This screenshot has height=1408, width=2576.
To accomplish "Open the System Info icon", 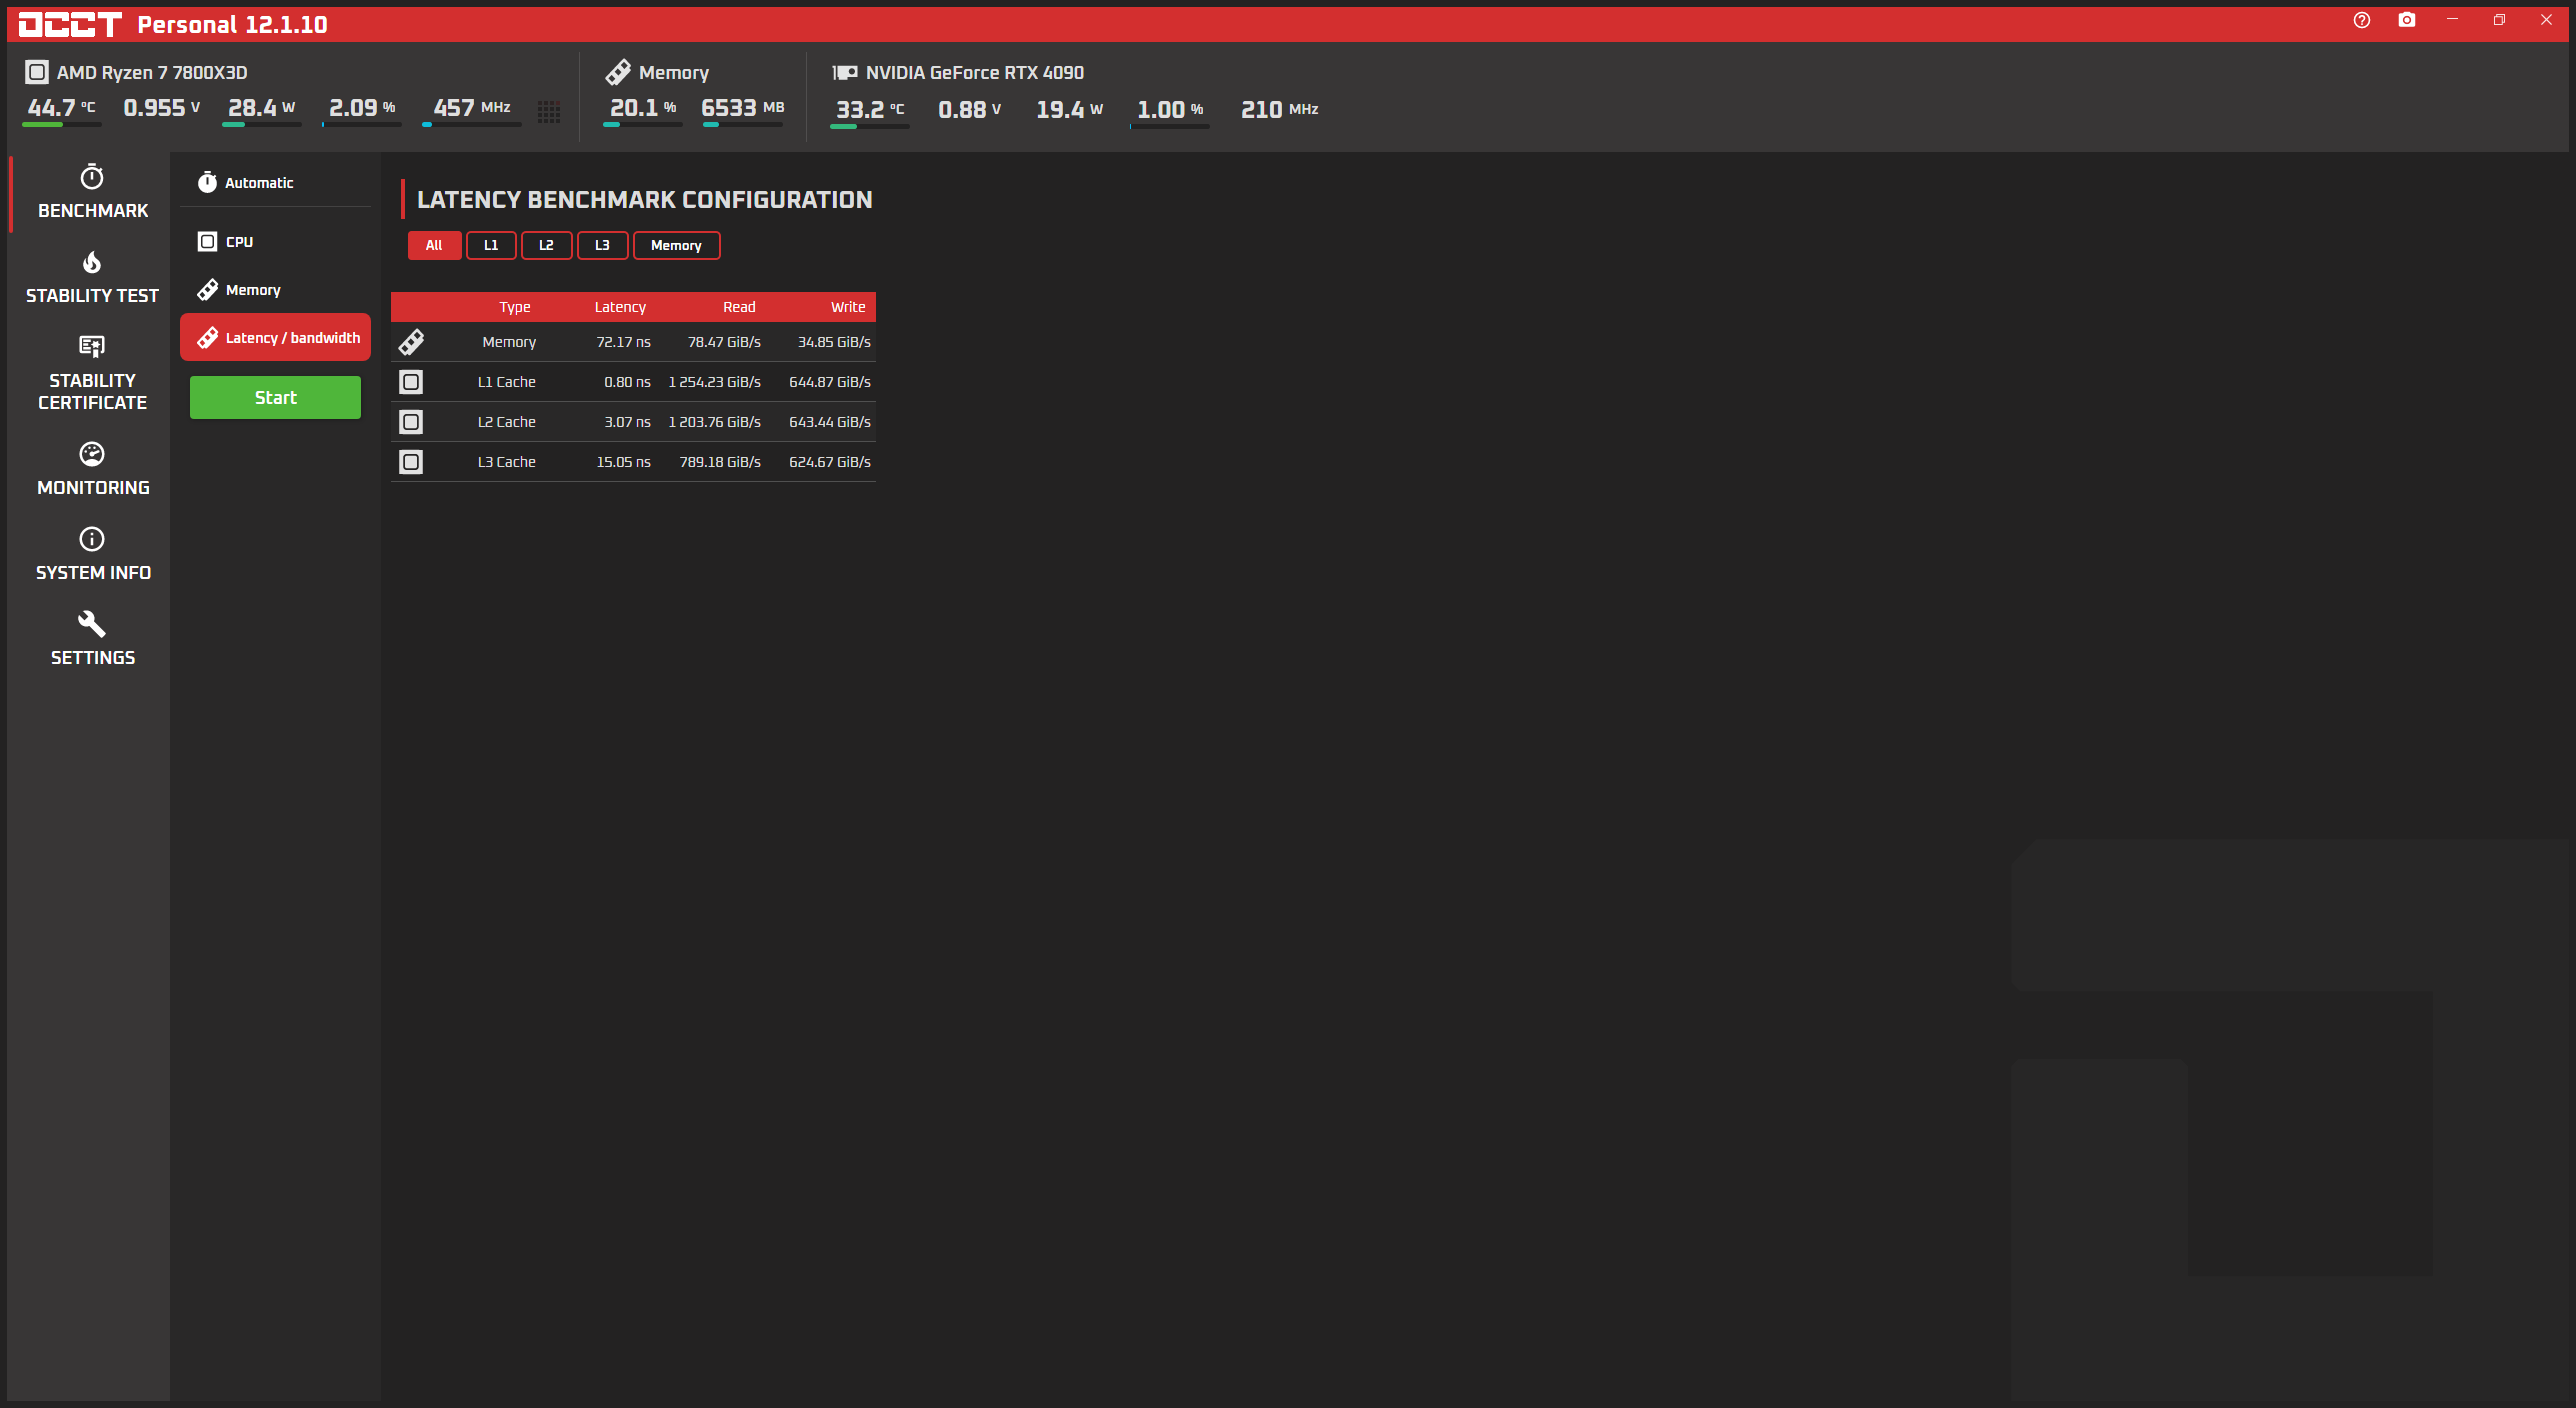I will [x=92, y=539].
